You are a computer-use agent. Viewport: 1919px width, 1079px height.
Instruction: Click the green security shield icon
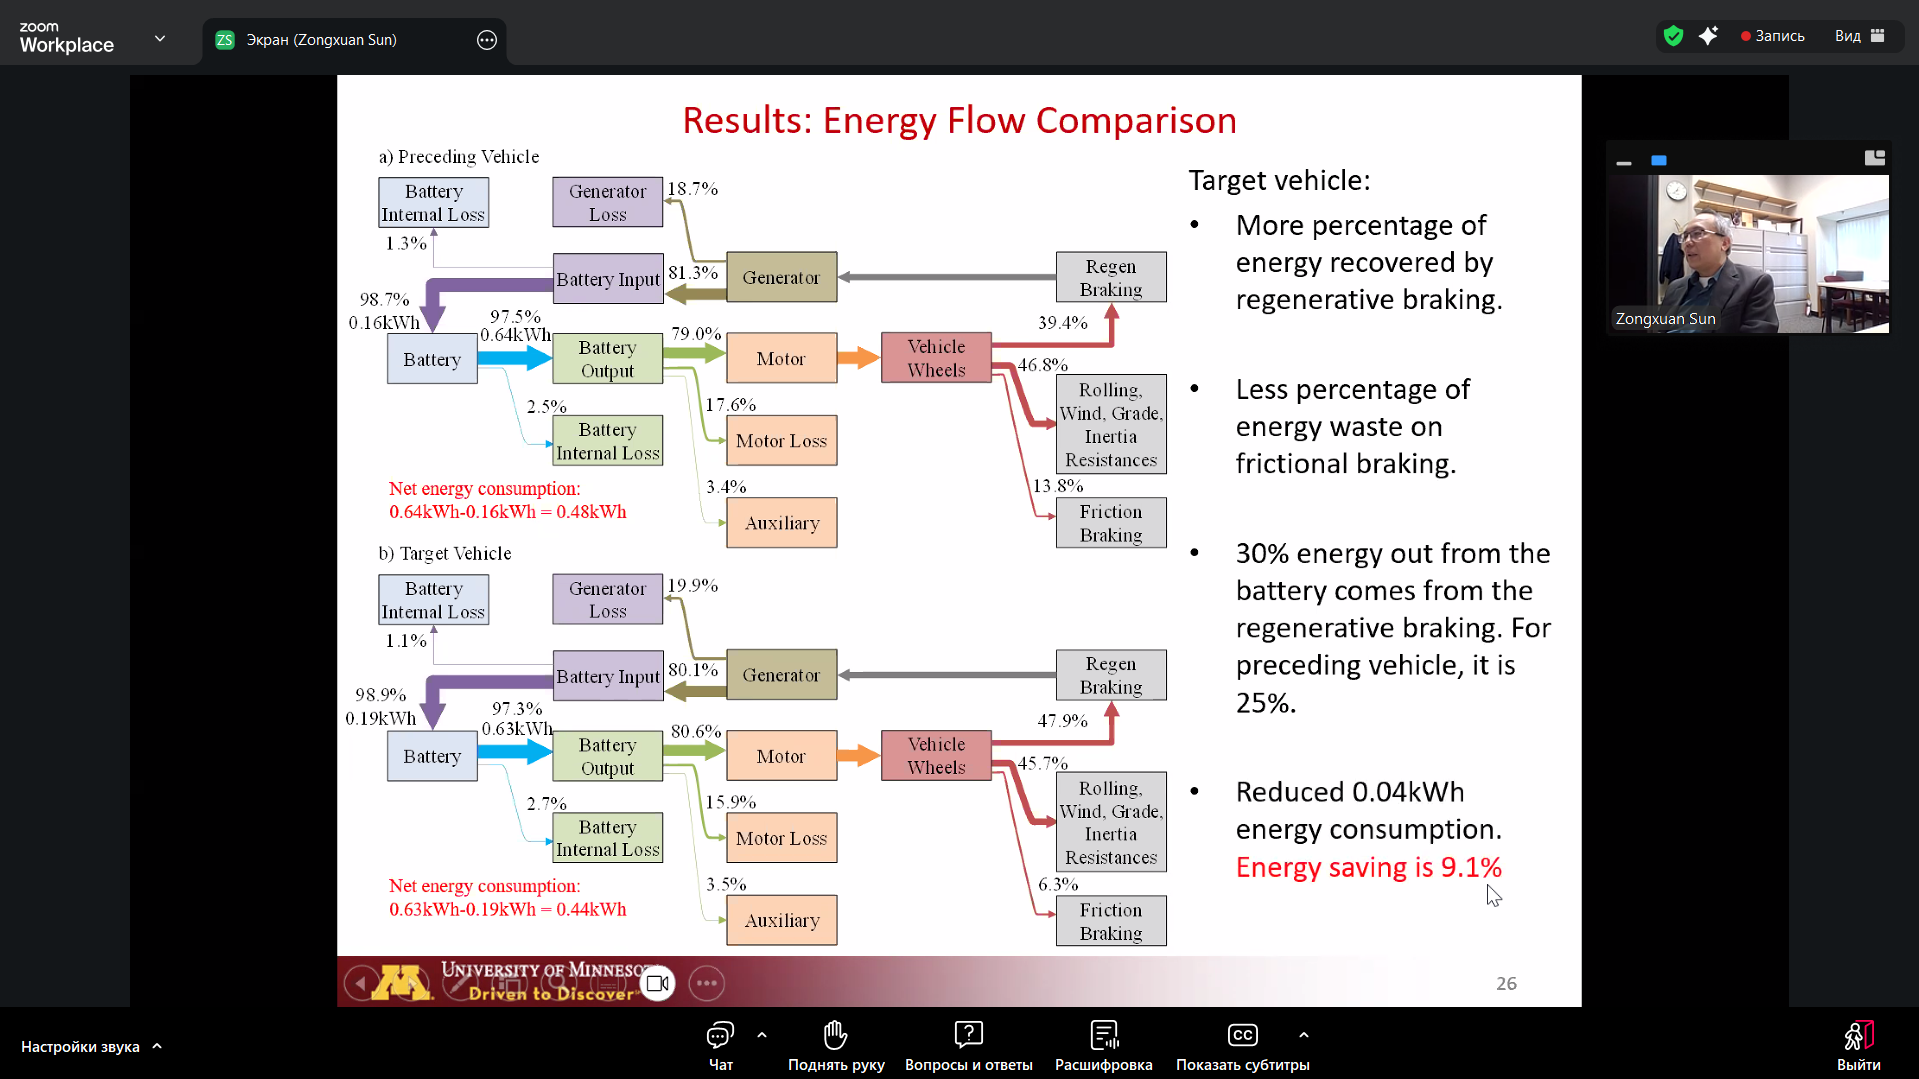click(x=1673, y=36)
